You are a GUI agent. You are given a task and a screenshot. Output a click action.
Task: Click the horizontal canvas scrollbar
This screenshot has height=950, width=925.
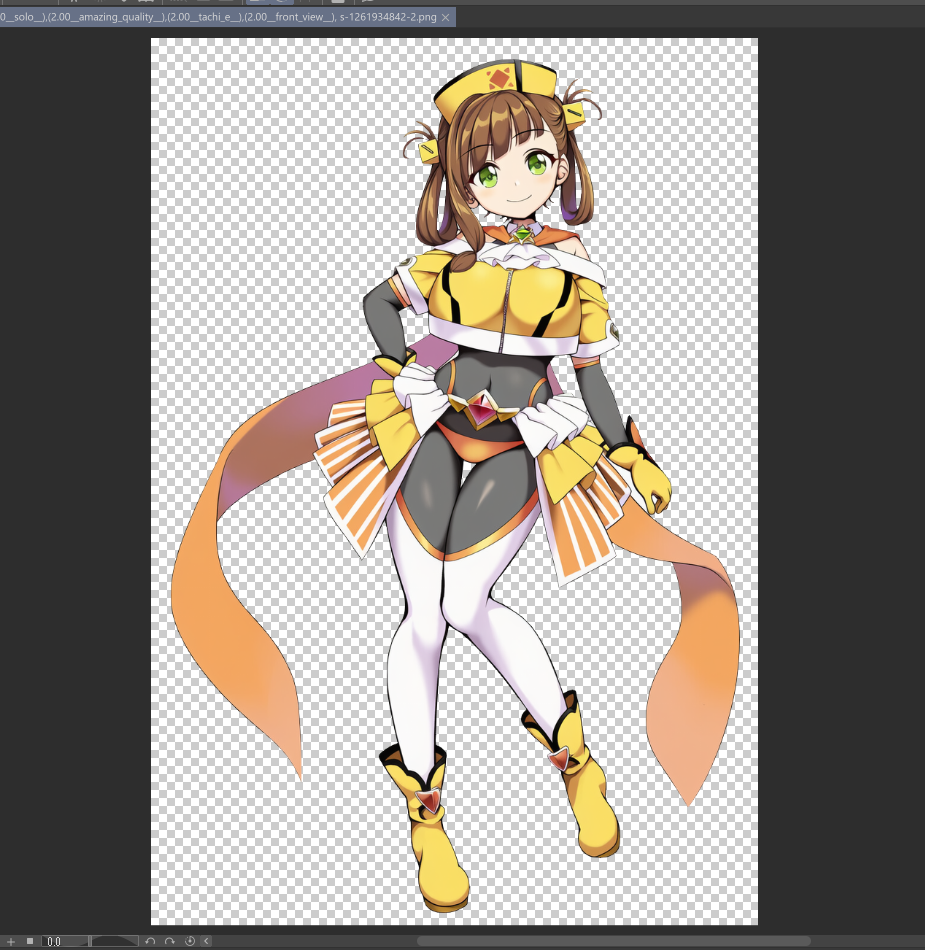pos(612,941)
